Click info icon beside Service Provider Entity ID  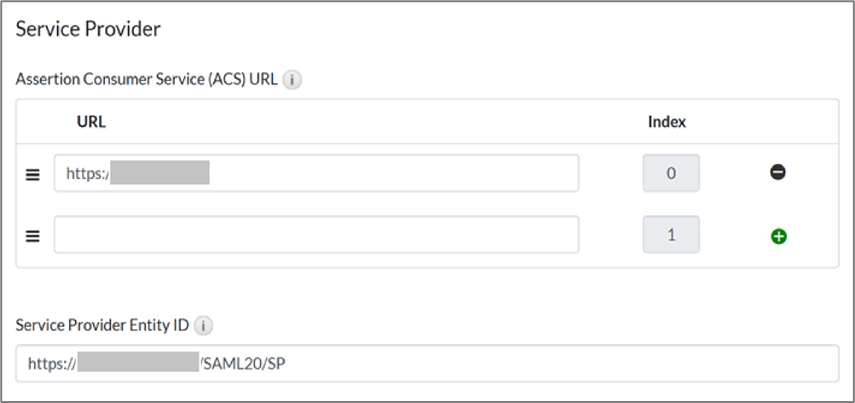click(203, 325)
